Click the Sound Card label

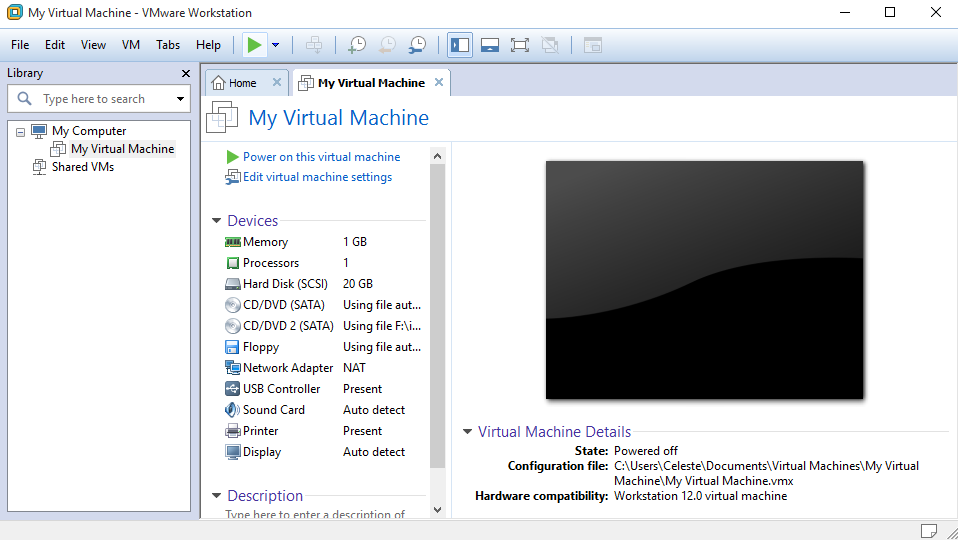coord(274,410)
